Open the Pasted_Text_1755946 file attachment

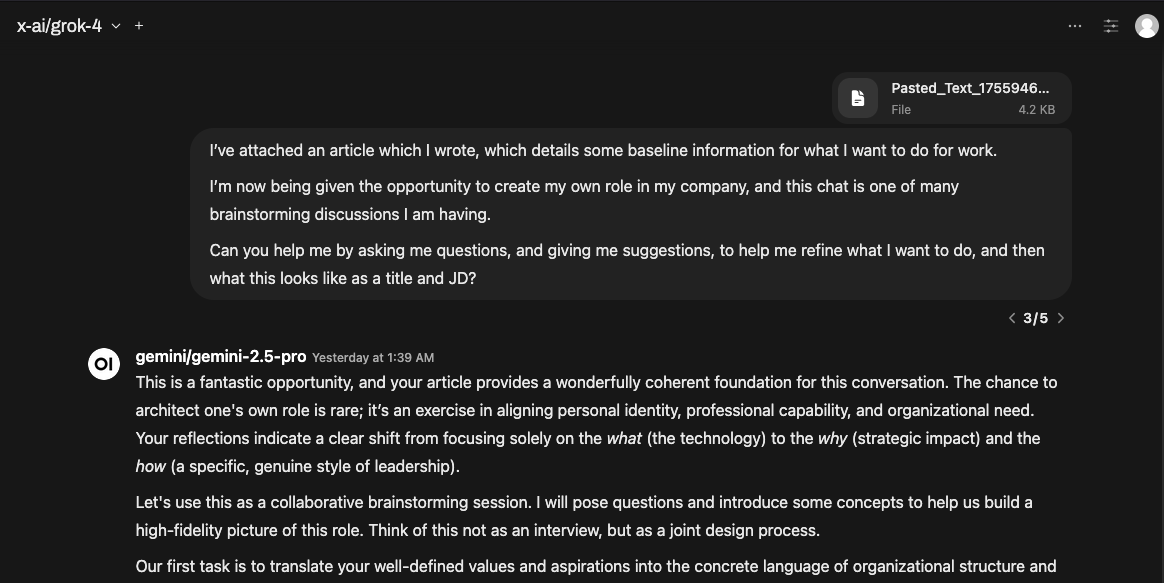[x=970, y=89]
